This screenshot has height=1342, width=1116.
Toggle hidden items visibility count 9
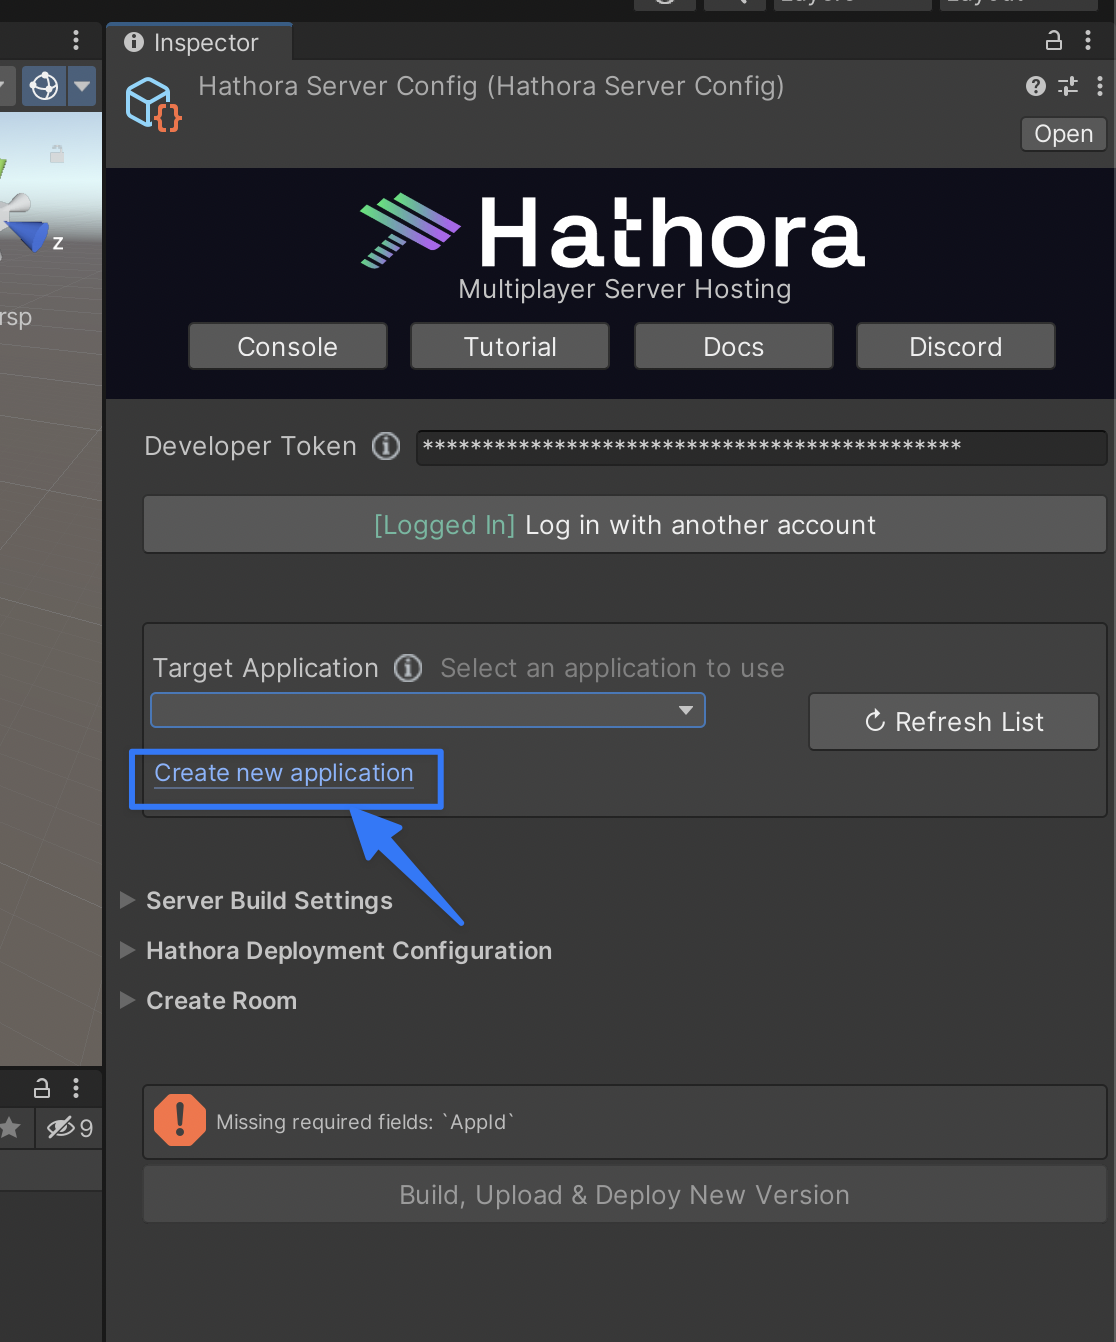click(69, 1128)
